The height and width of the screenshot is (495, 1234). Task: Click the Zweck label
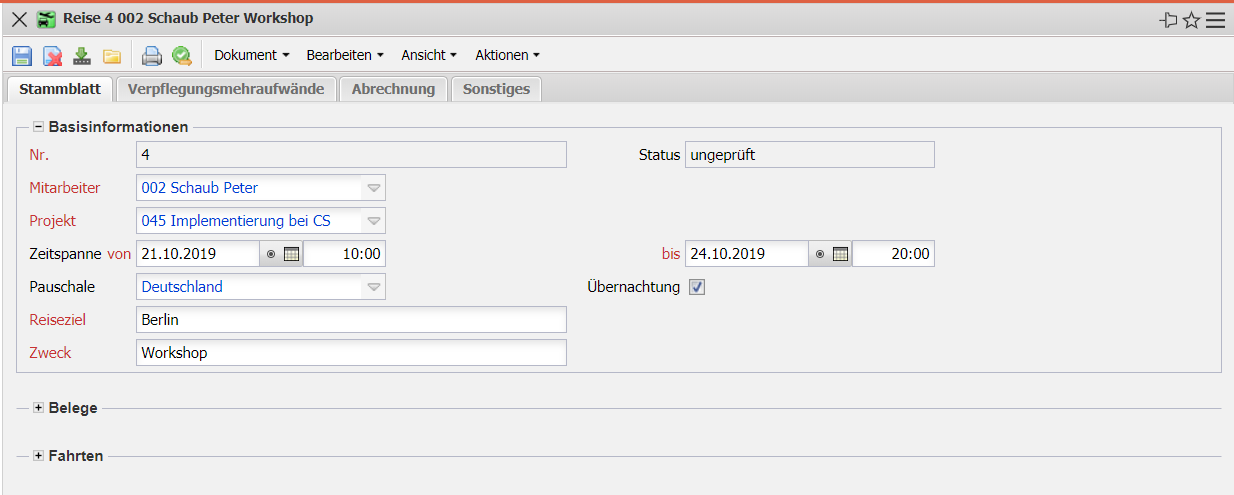pos(51,353)
